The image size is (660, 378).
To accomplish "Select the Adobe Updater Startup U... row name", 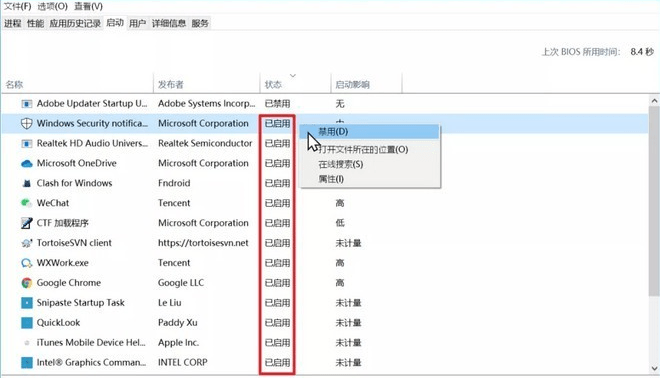I will tap(92, 104).
